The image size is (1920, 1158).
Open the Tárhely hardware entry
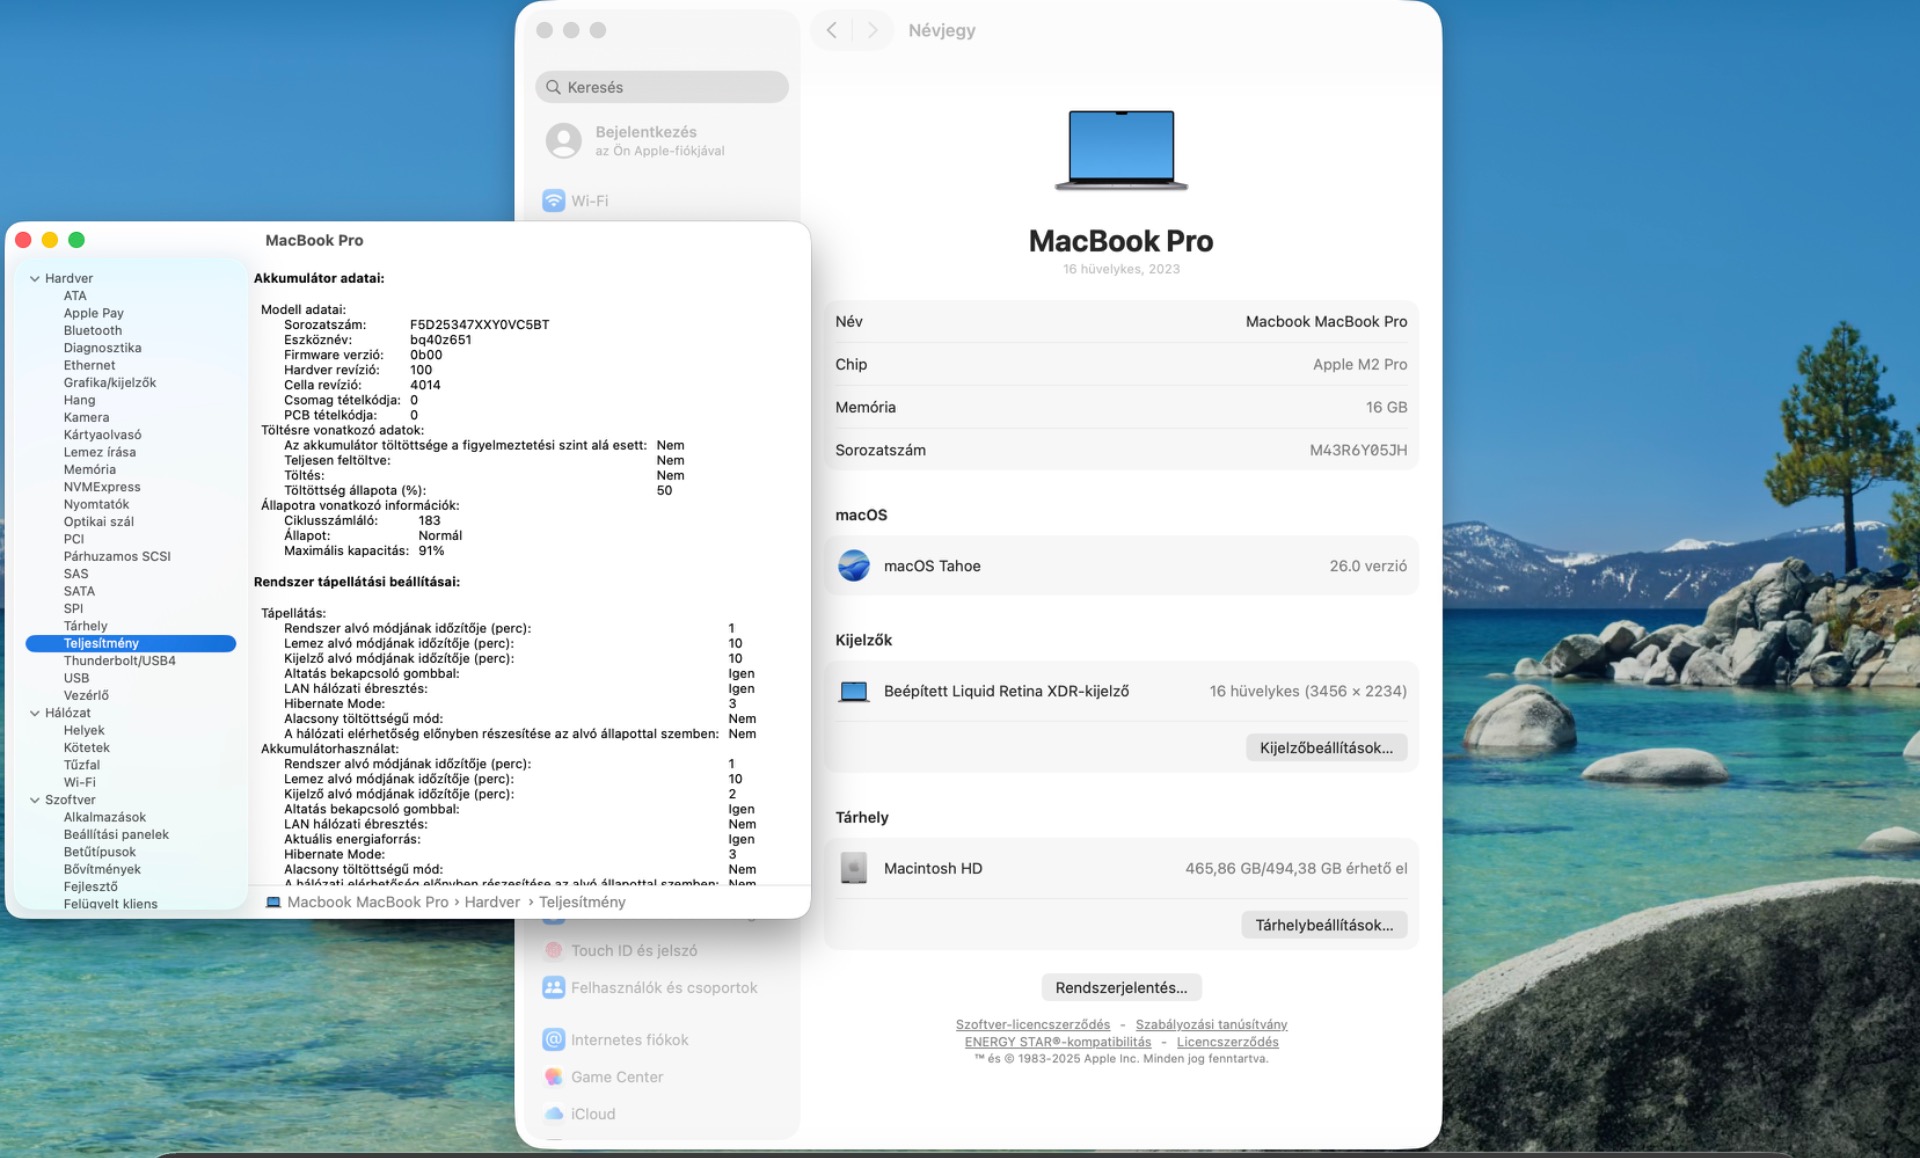85,626
